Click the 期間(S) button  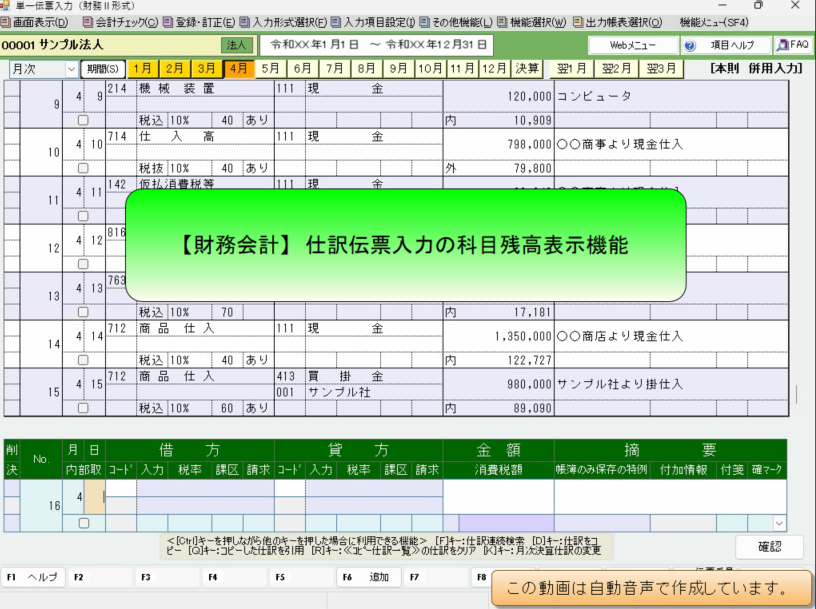coord(103,69)
